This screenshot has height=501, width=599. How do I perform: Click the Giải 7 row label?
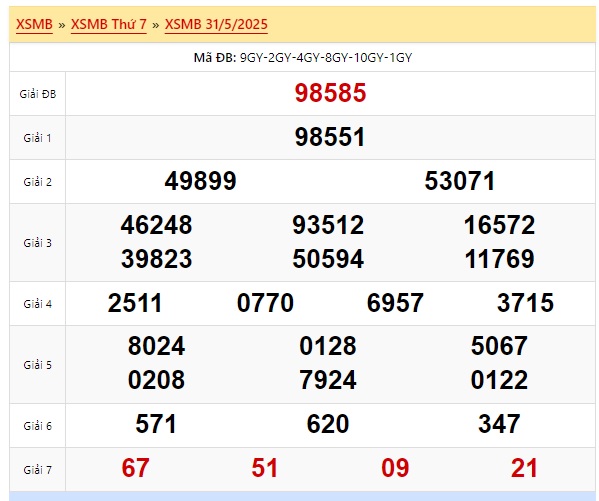click(37, 470)
